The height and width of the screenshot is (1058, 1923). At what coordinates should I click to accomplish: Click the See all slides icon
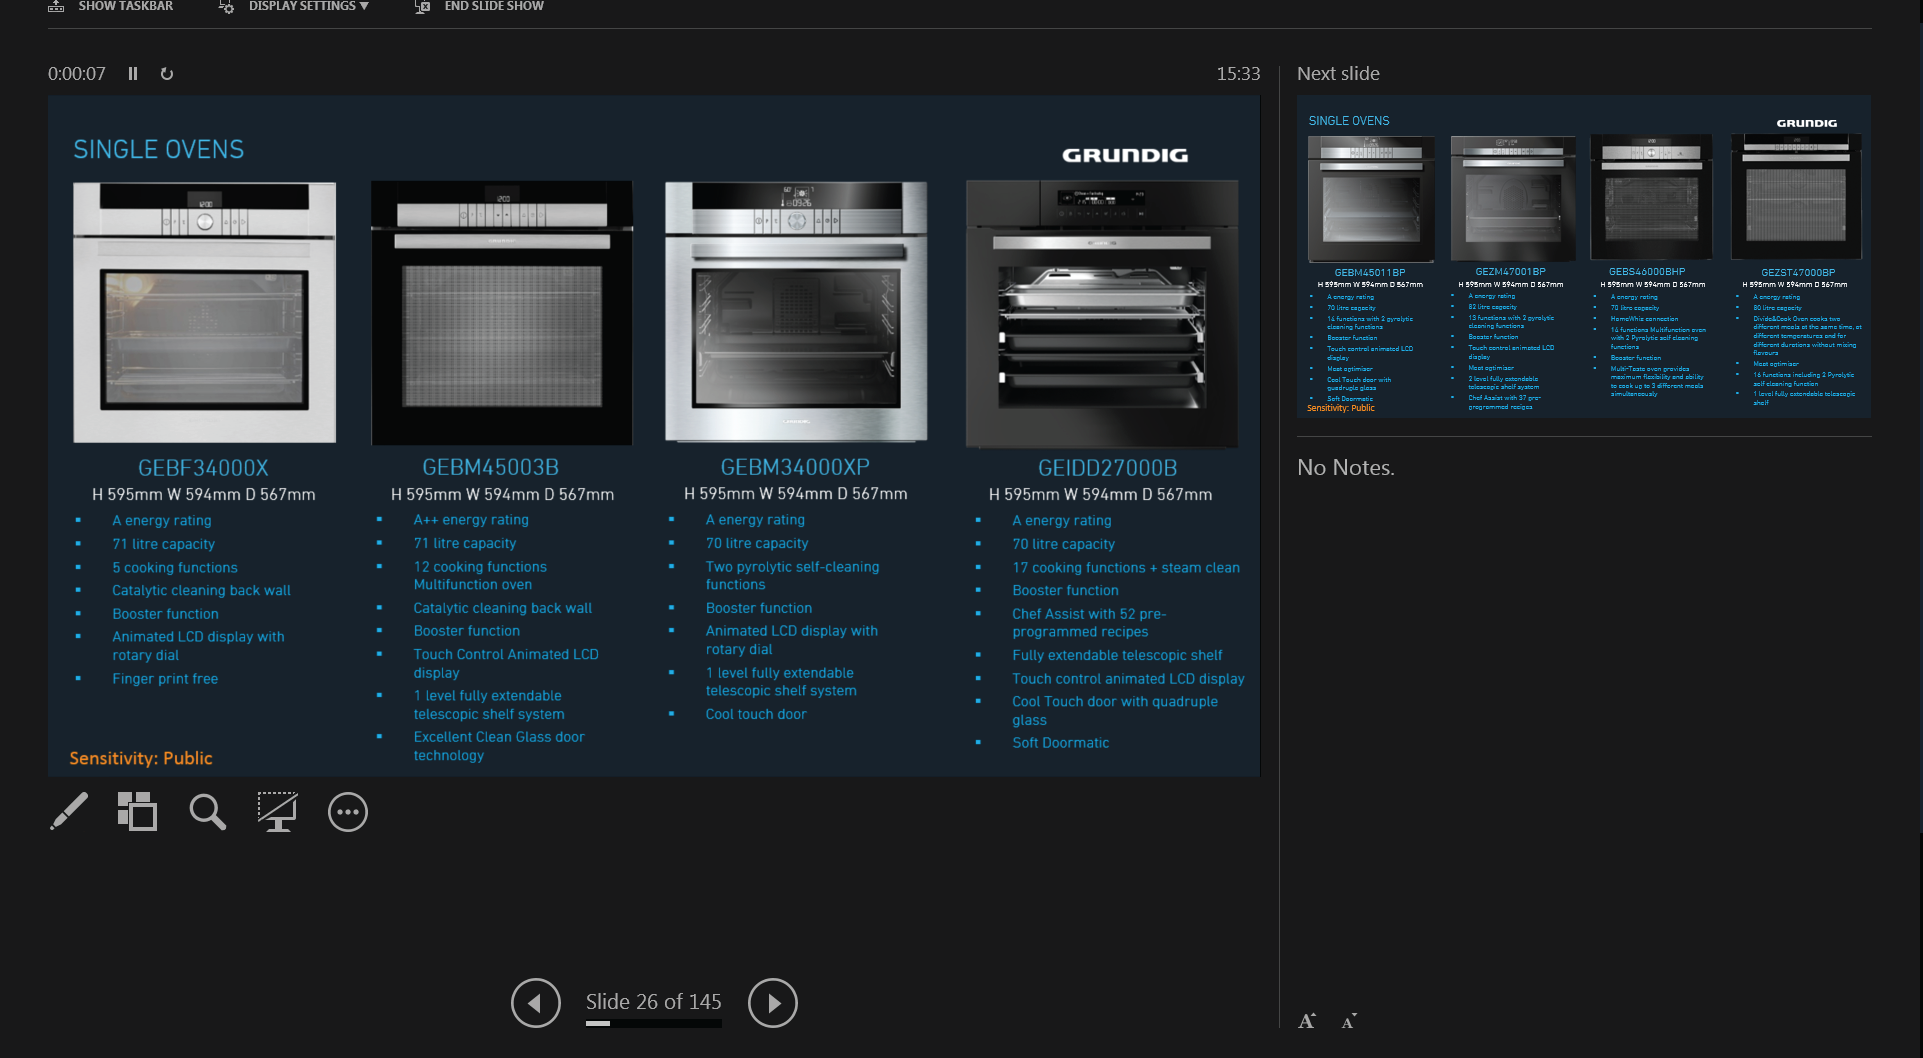137,812
